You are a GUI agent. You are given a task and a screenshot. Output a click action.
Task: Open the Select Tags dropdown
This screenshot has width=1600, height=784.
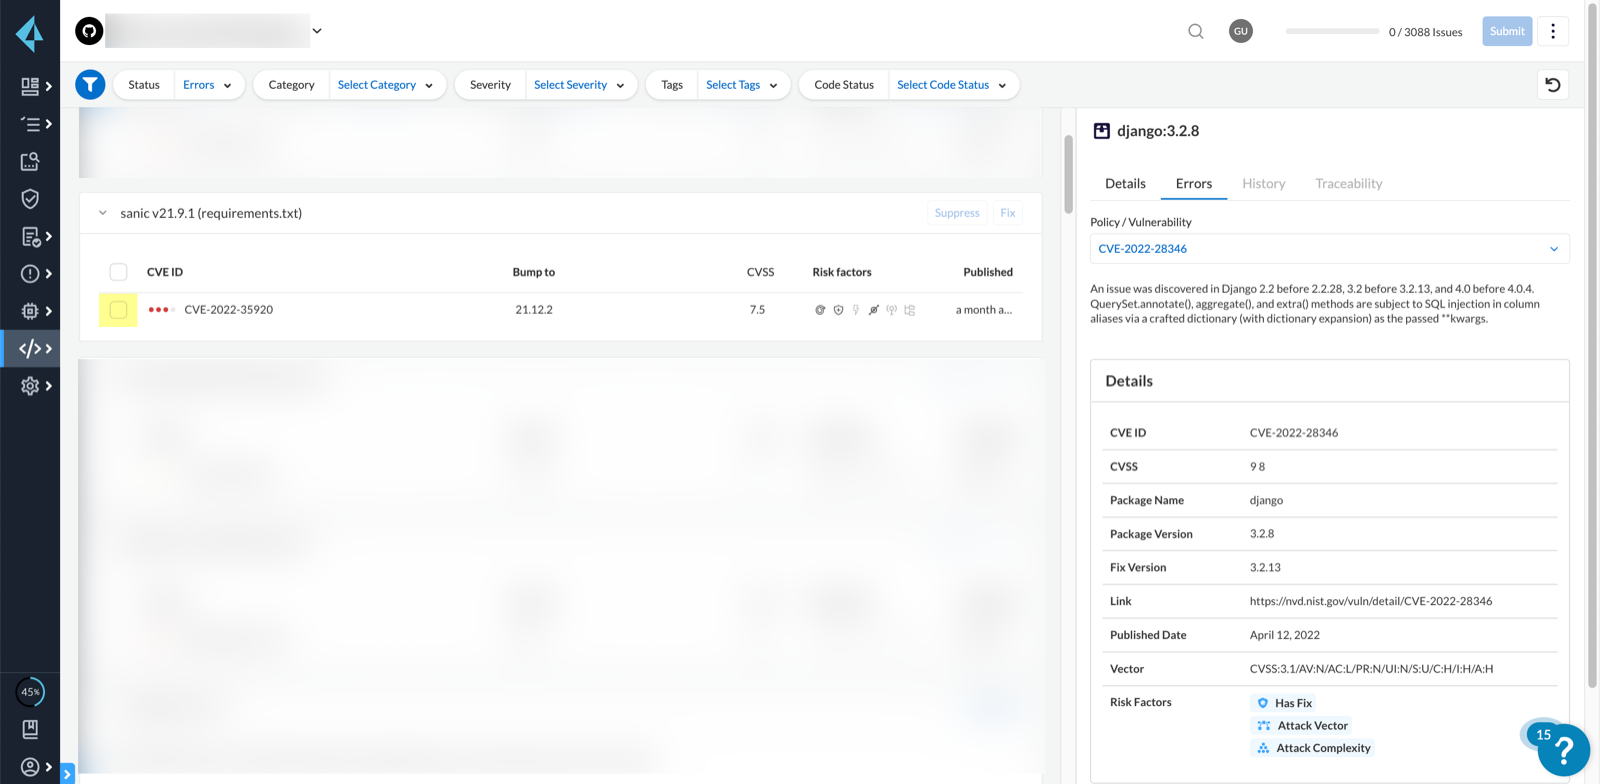click(x=741, y=85)
